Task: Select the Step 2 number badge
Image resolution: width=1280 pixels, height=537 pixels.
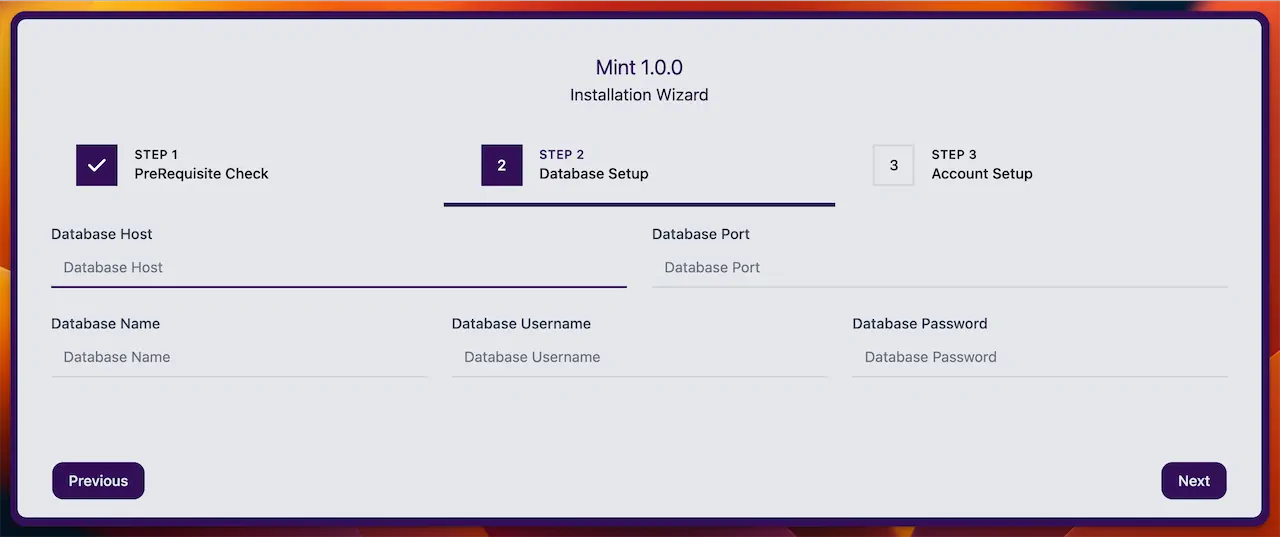Action: pos(502,165)
